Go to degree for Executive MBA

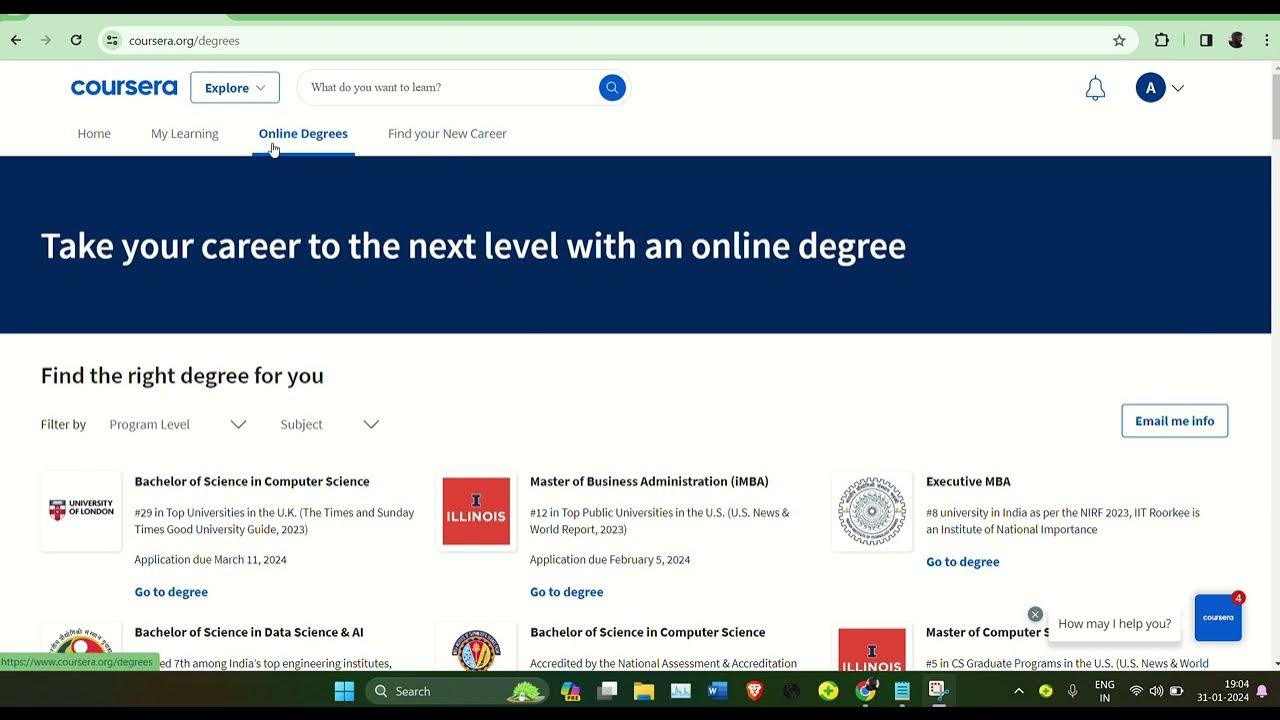[963, 562]
